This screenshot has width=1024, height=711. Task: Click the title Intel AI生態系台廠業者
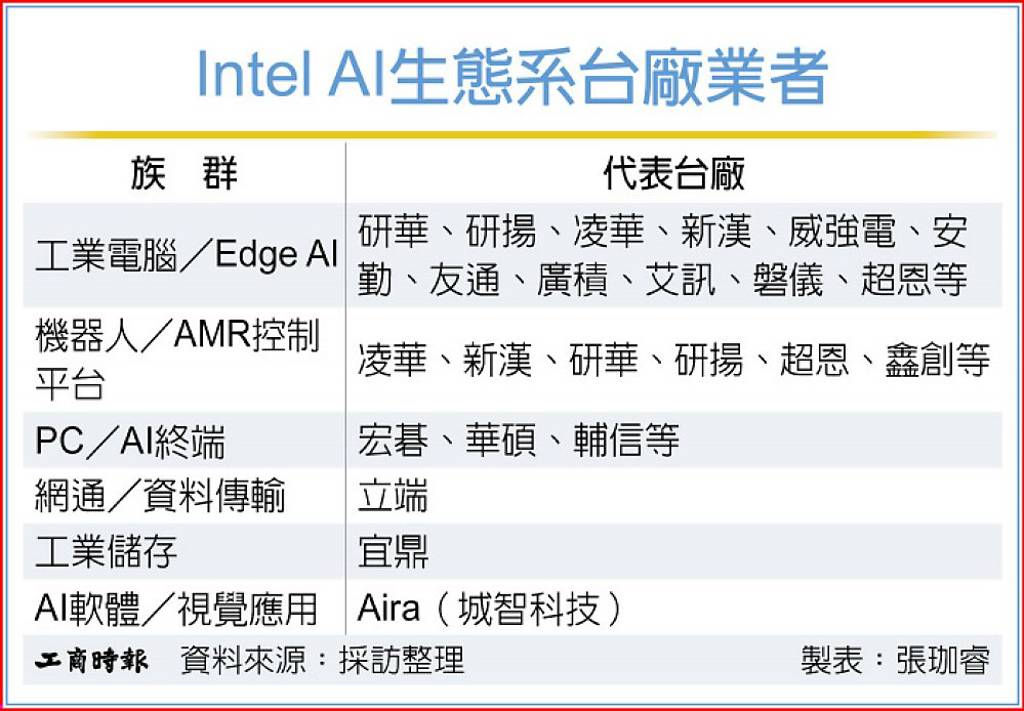click(x=512, y=76)
